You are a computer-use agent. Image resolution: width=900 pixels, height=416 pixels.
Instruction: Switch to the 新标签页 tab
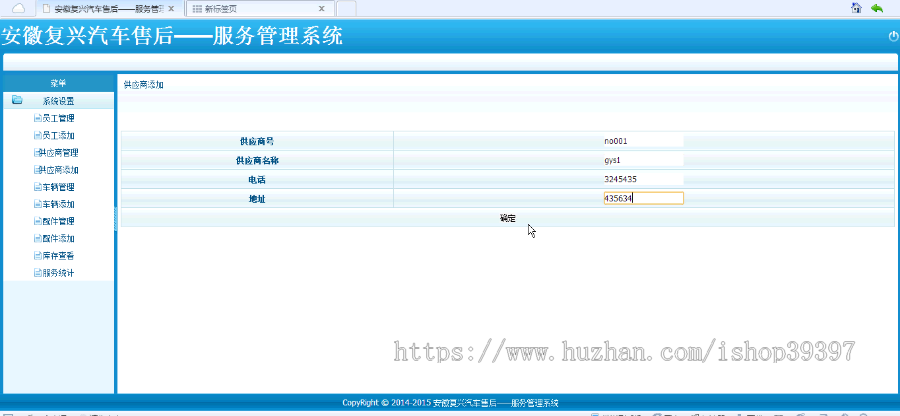[x=259, y=9]
